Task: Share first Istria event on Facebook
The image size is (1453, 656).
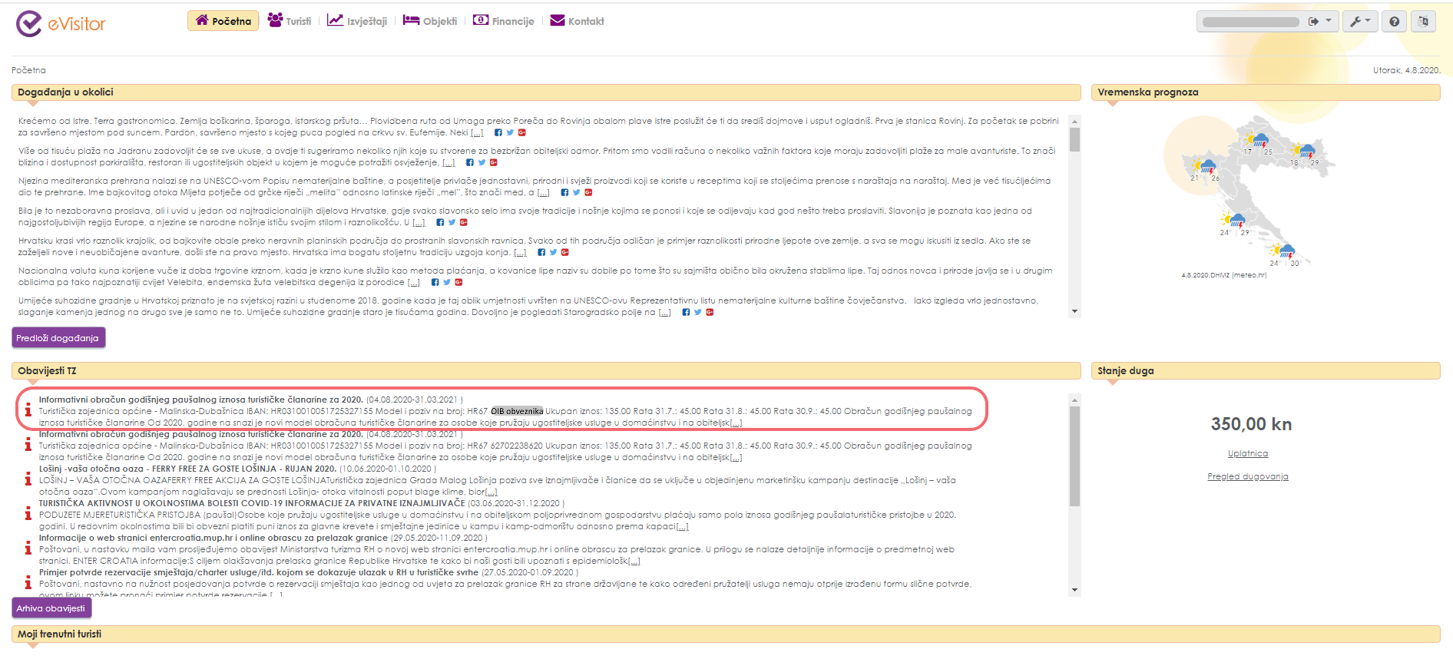Action: (497, 133)
